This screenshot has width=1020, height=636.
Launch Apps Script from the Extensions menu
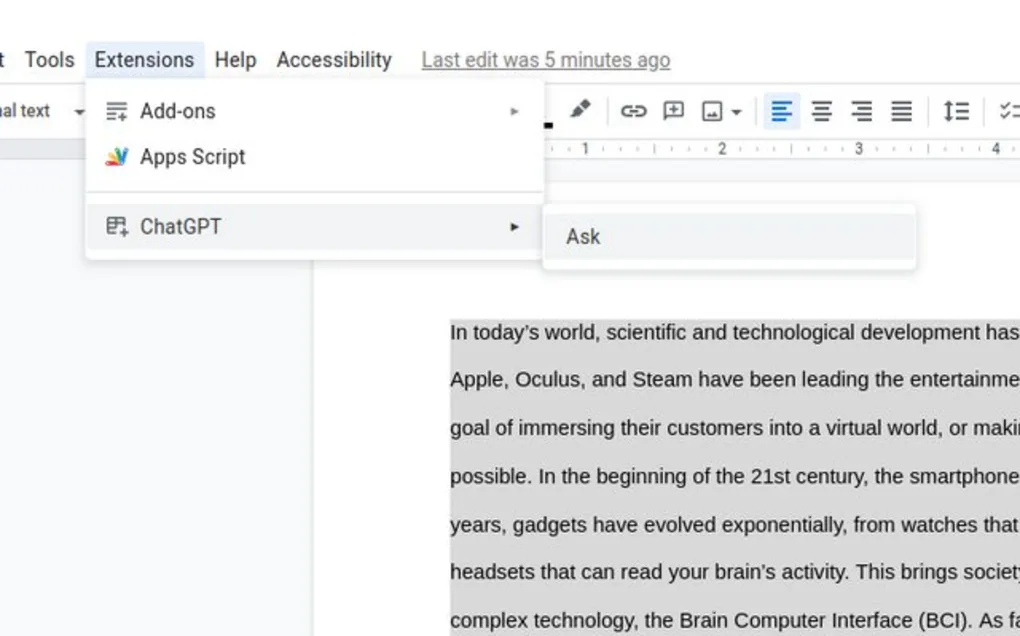point(192,157)
